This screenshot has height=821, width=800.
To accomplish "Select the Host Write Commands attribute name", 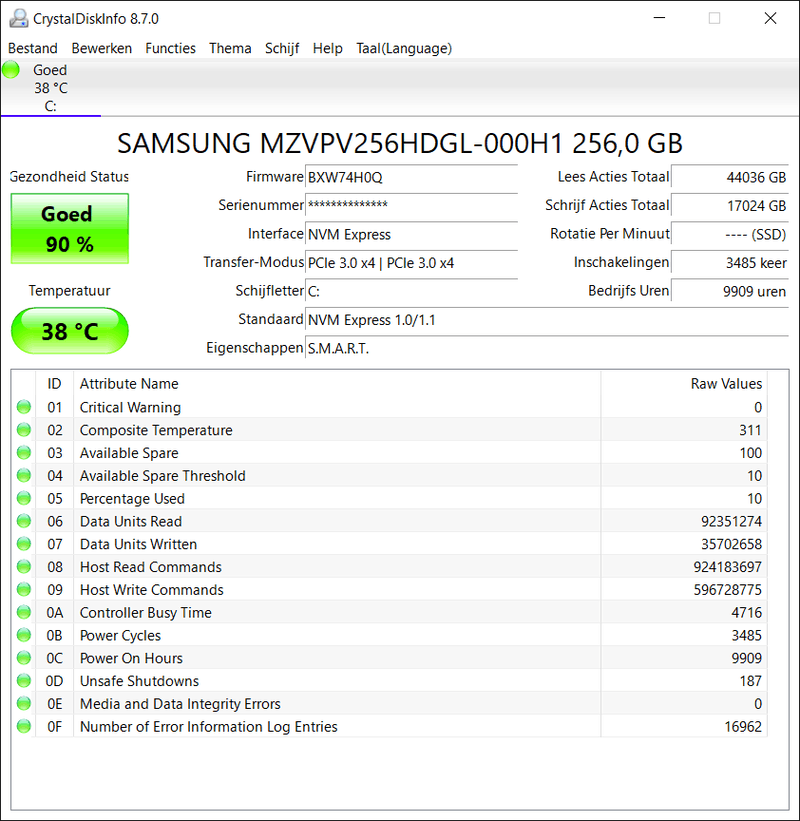I will [151, 590].
